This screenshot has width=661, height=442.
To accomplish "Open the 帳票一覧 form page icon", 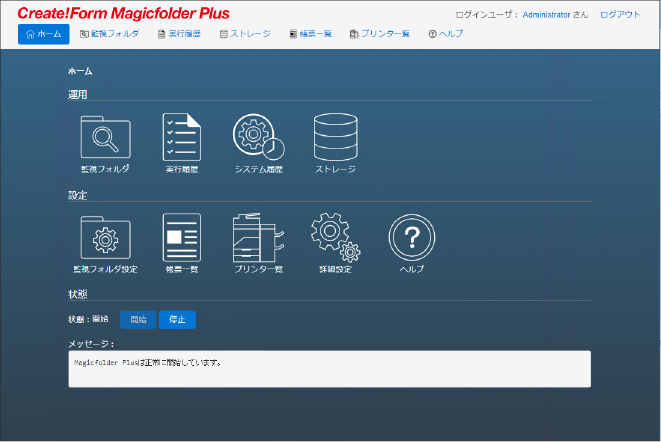I will [x=182, y=237].
